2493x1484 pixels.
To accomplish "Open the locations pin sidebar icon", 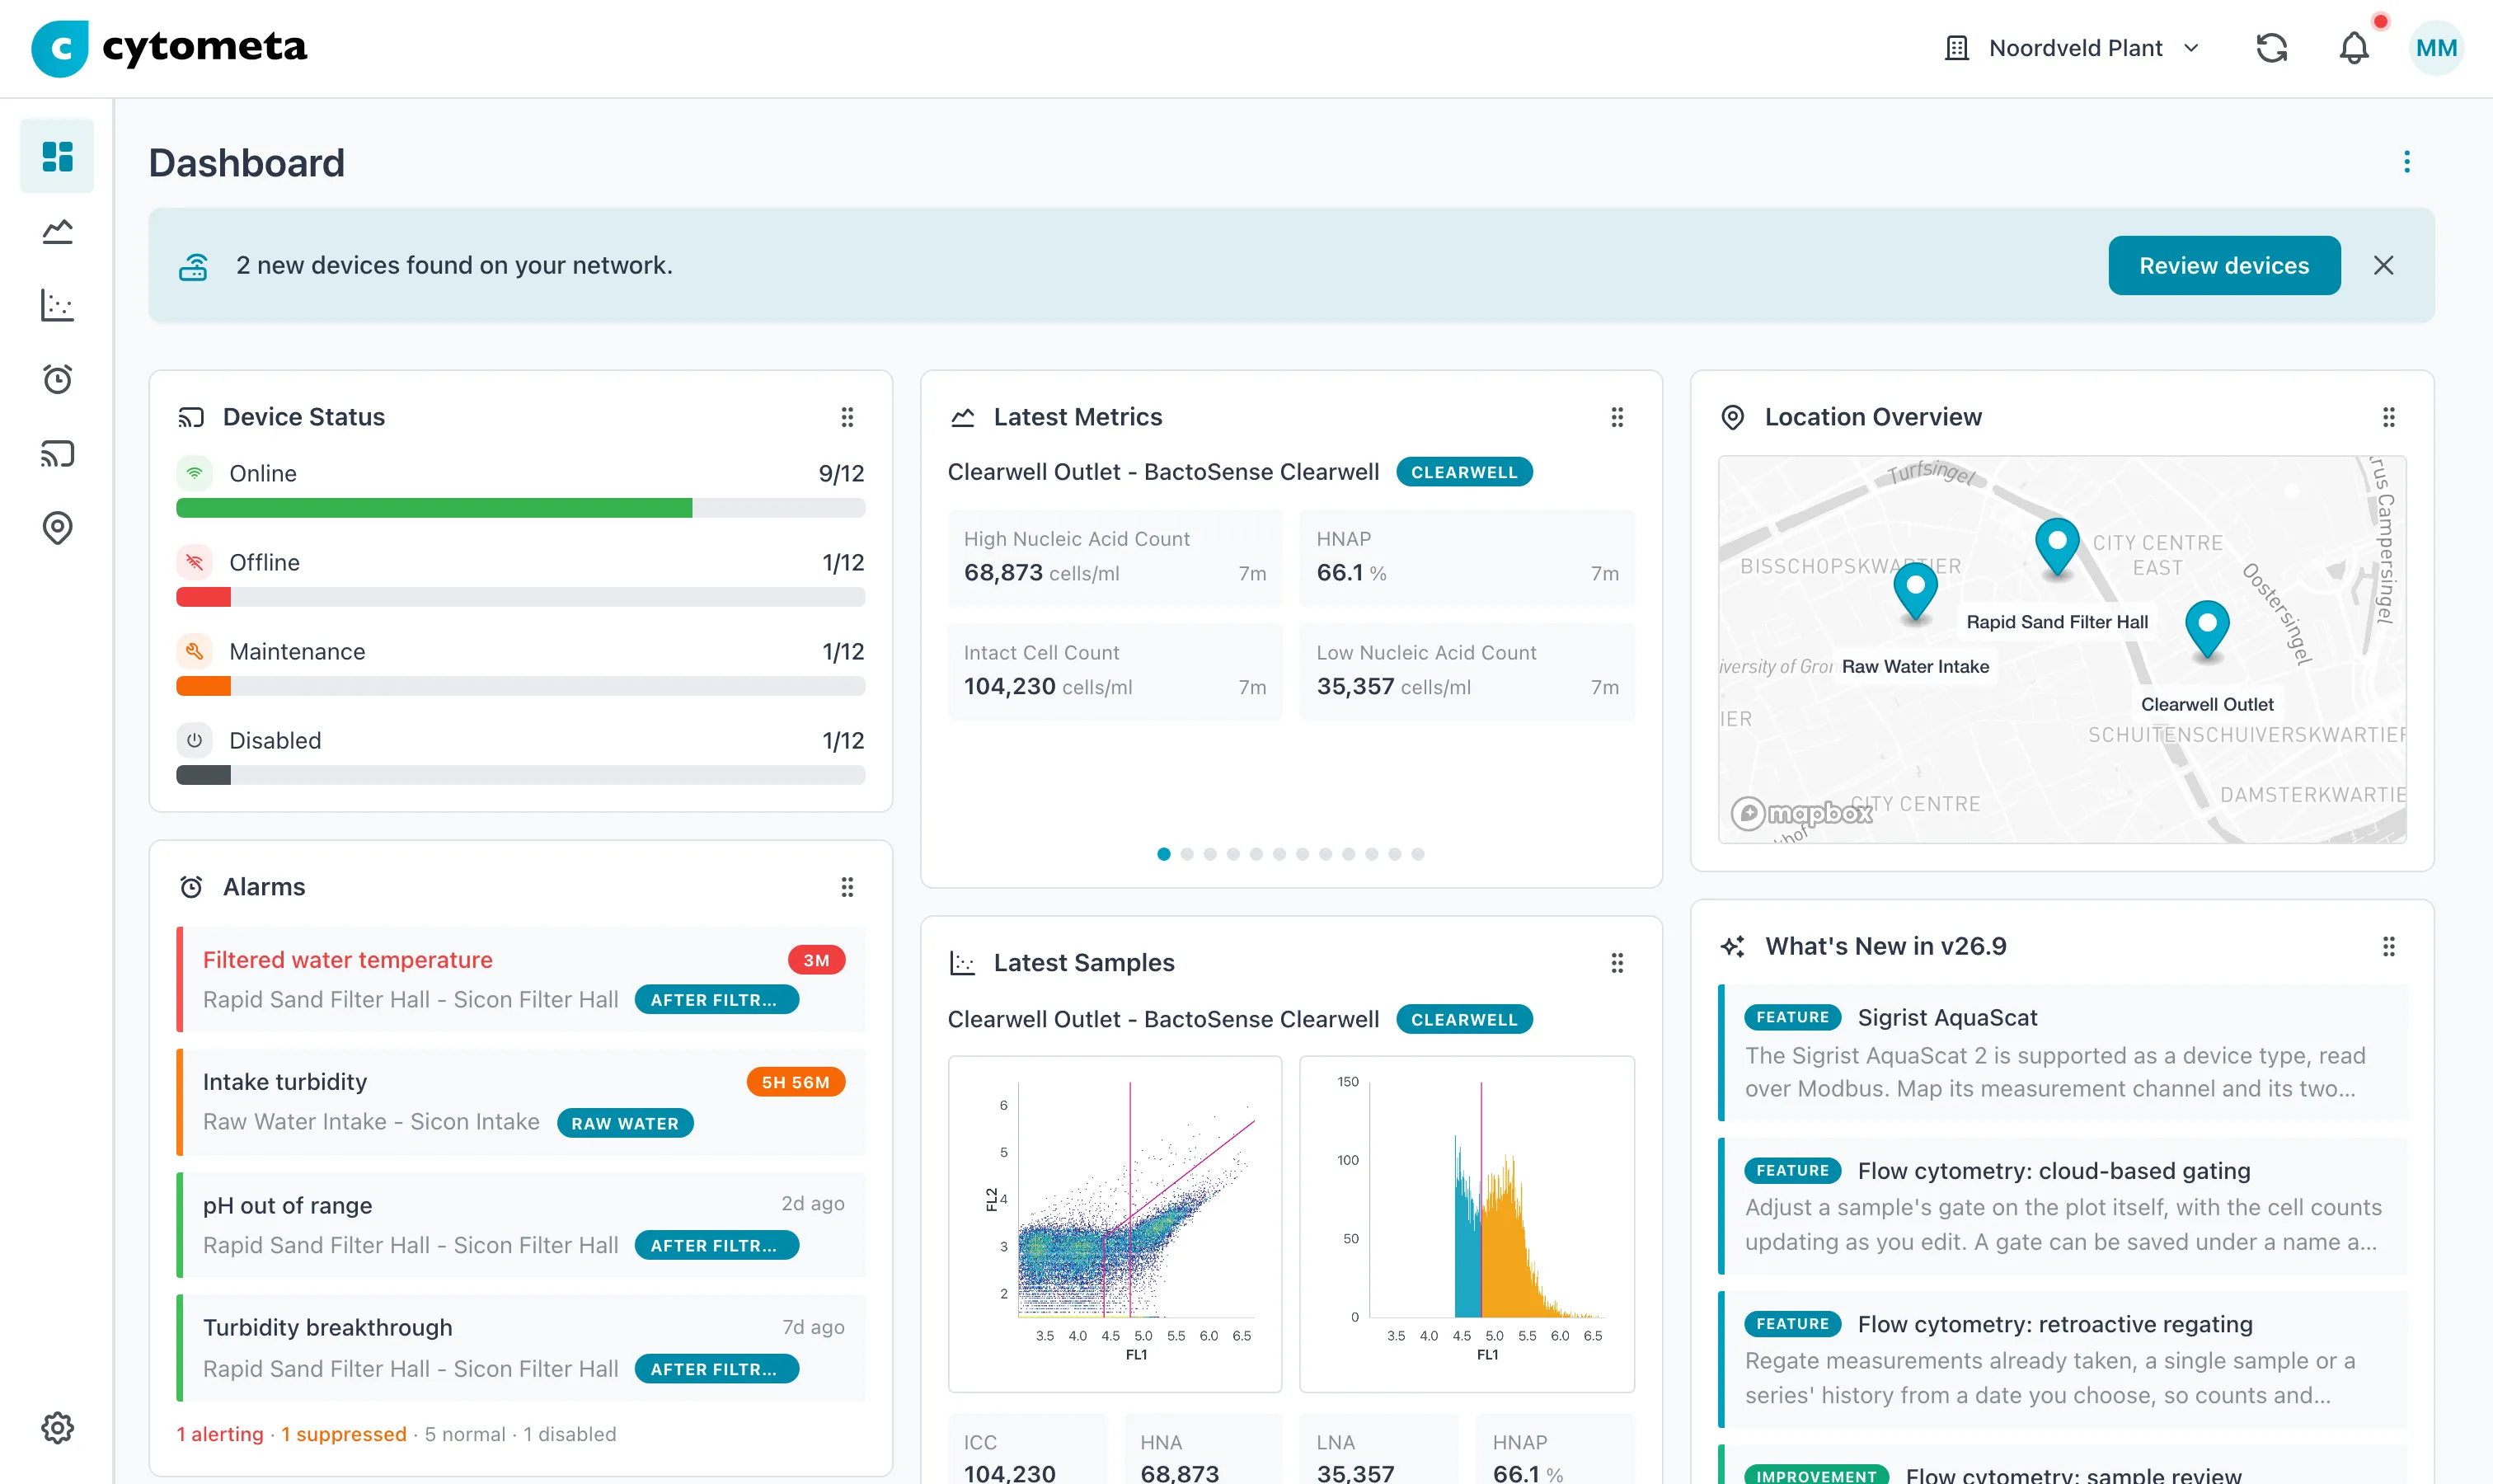I will point(57,527).
